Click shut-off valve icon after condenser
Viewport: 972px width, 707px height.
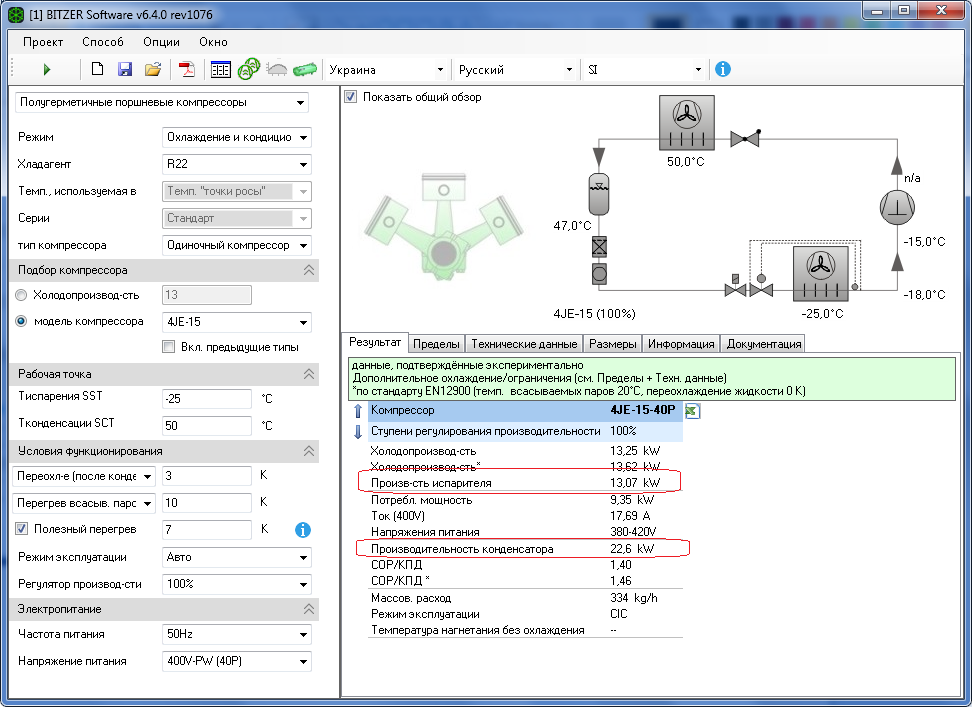(745, 138)
